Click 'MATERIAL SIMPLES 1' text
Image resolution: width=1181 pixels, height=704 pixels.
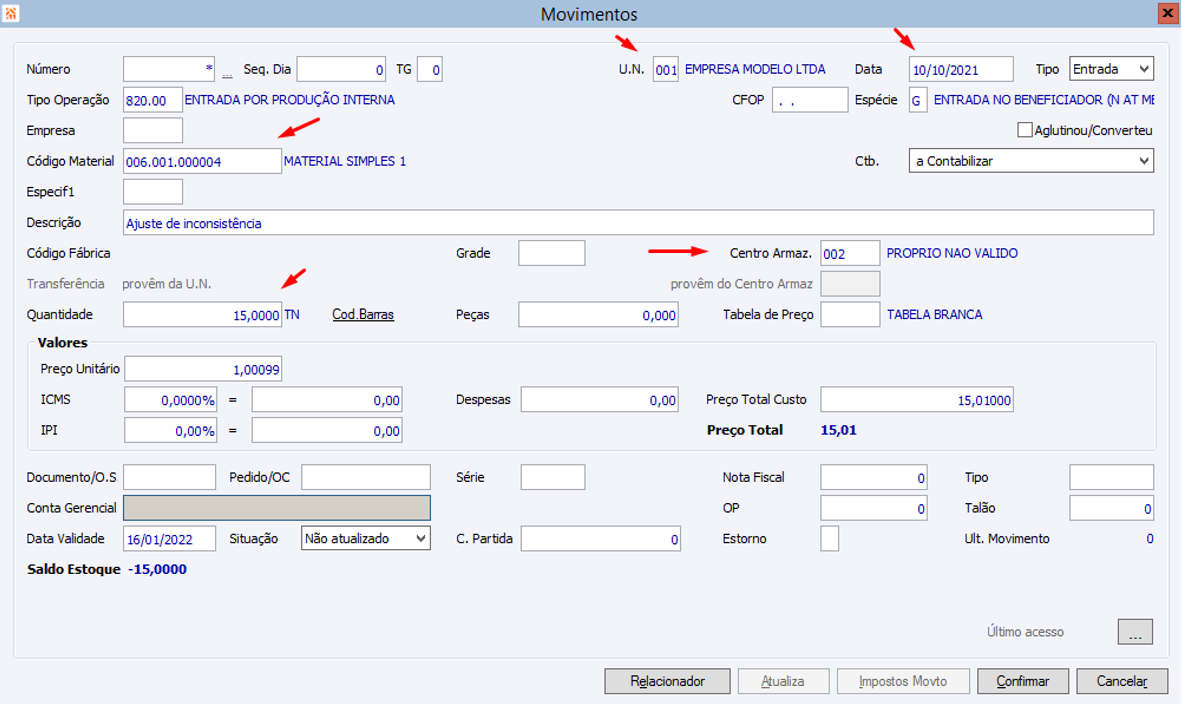(345, 160)
